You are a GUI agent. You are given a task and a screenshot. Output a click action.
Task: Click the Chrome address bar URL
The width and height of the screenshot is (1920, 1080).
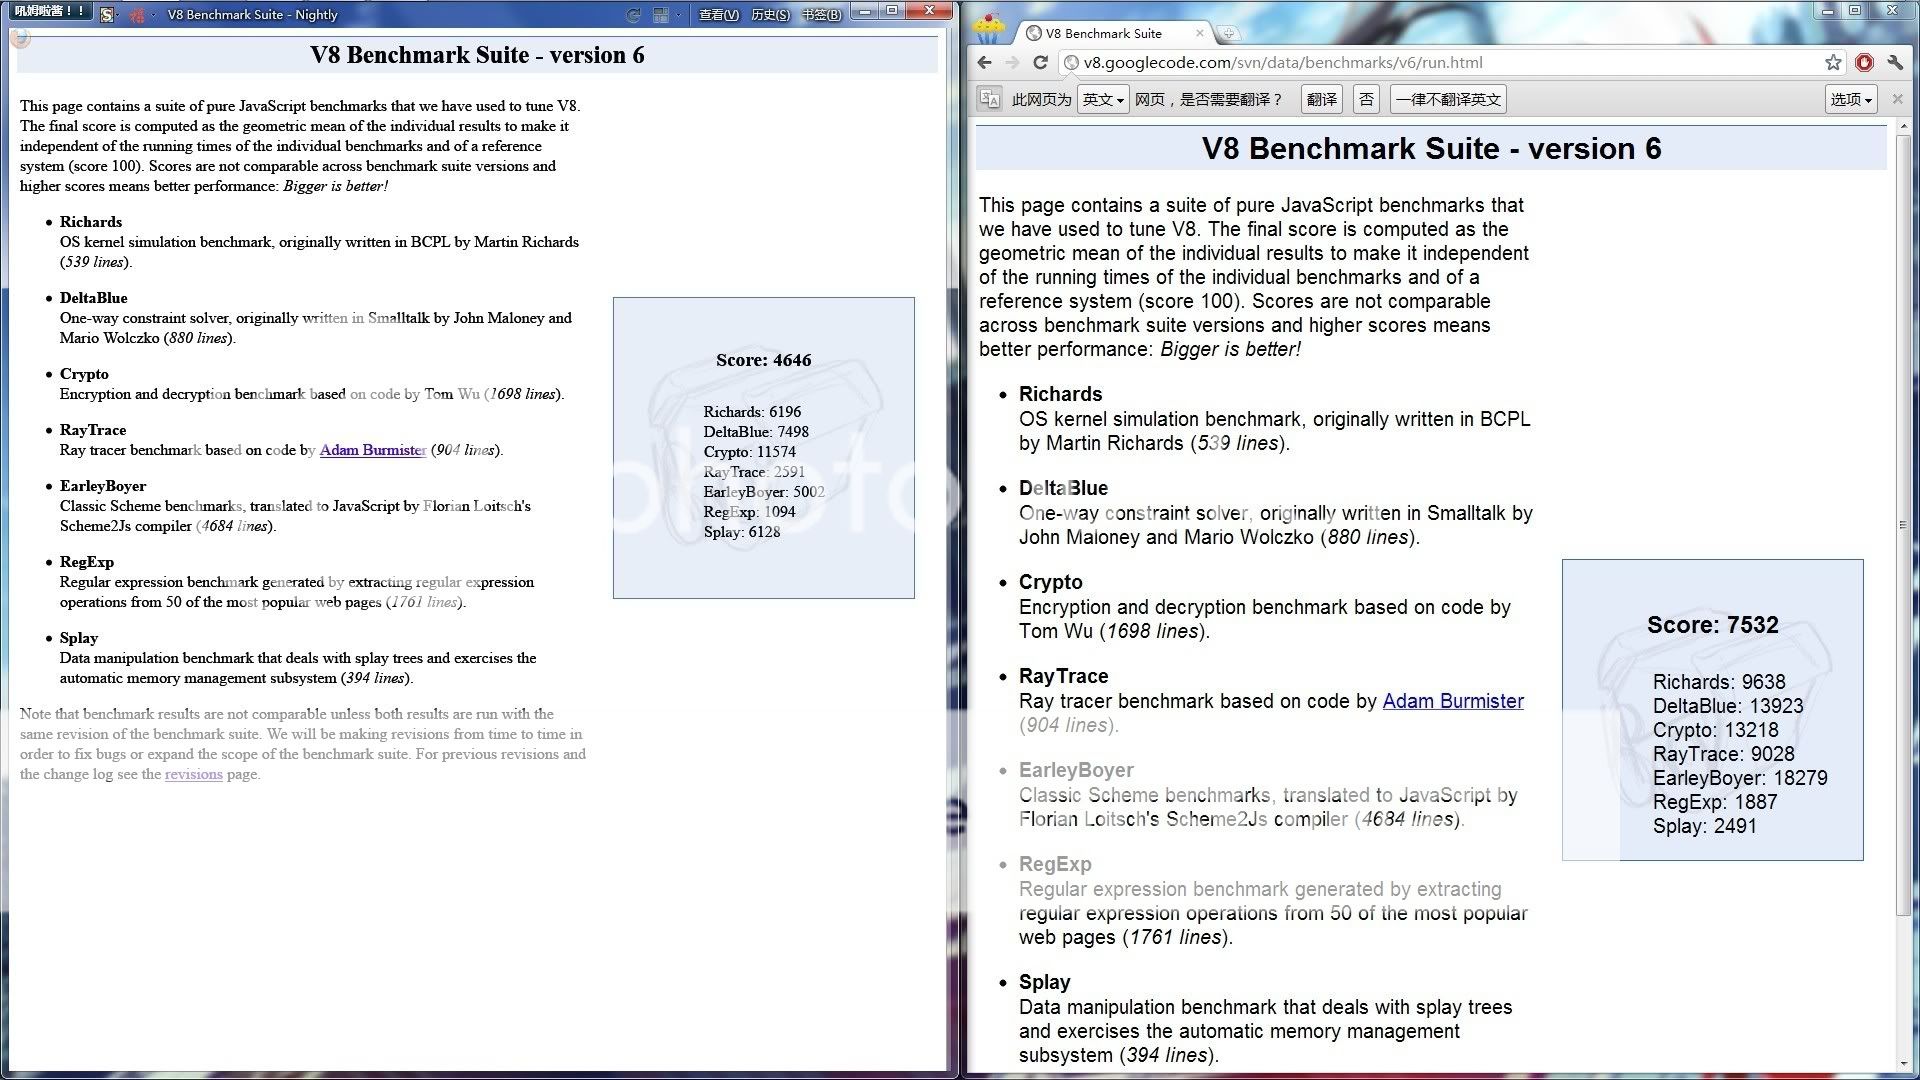(x=1283, y=62)
